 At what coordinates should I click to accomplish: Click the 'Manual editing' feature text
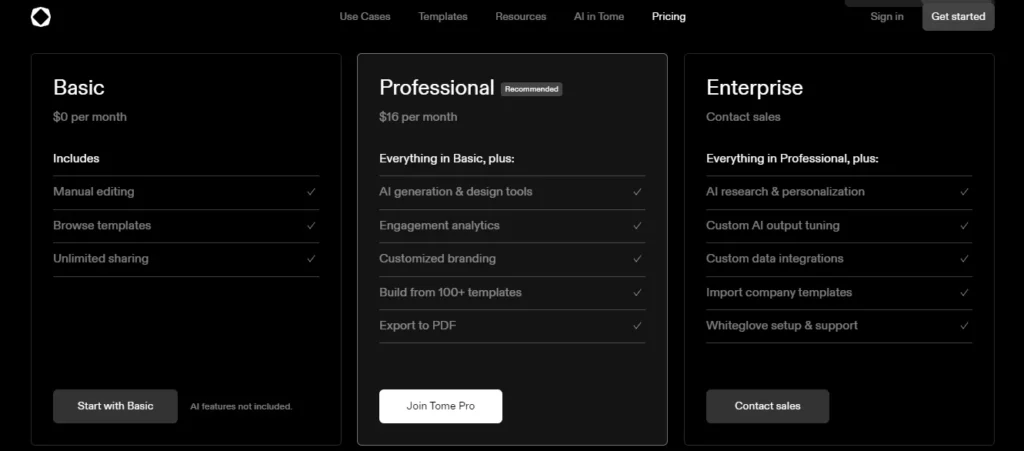(94, 192)
